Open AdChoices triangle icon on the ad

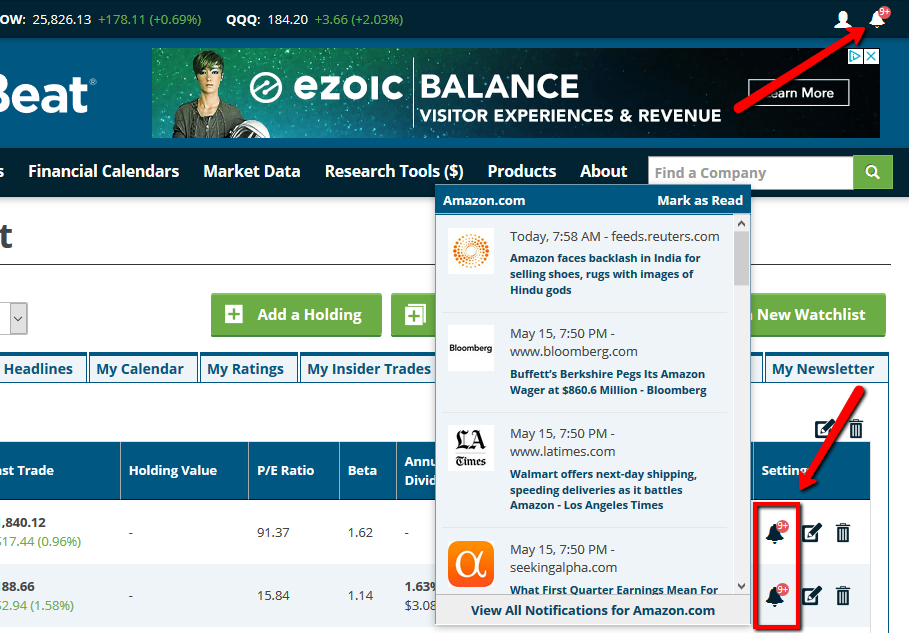pos(856,56)
